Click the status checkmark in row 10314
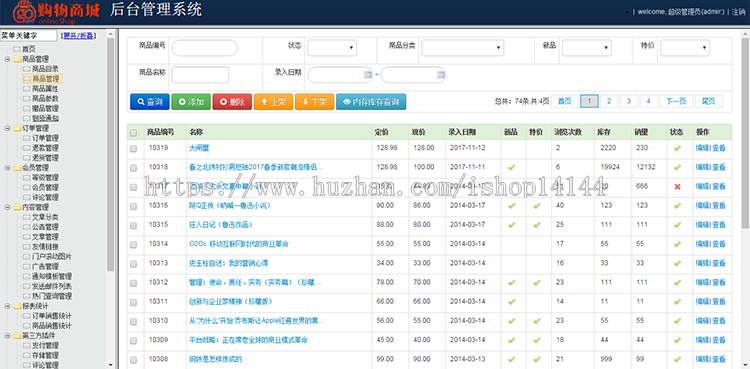Viewport: 750px width, 369px height. click(x=677, y=244)
